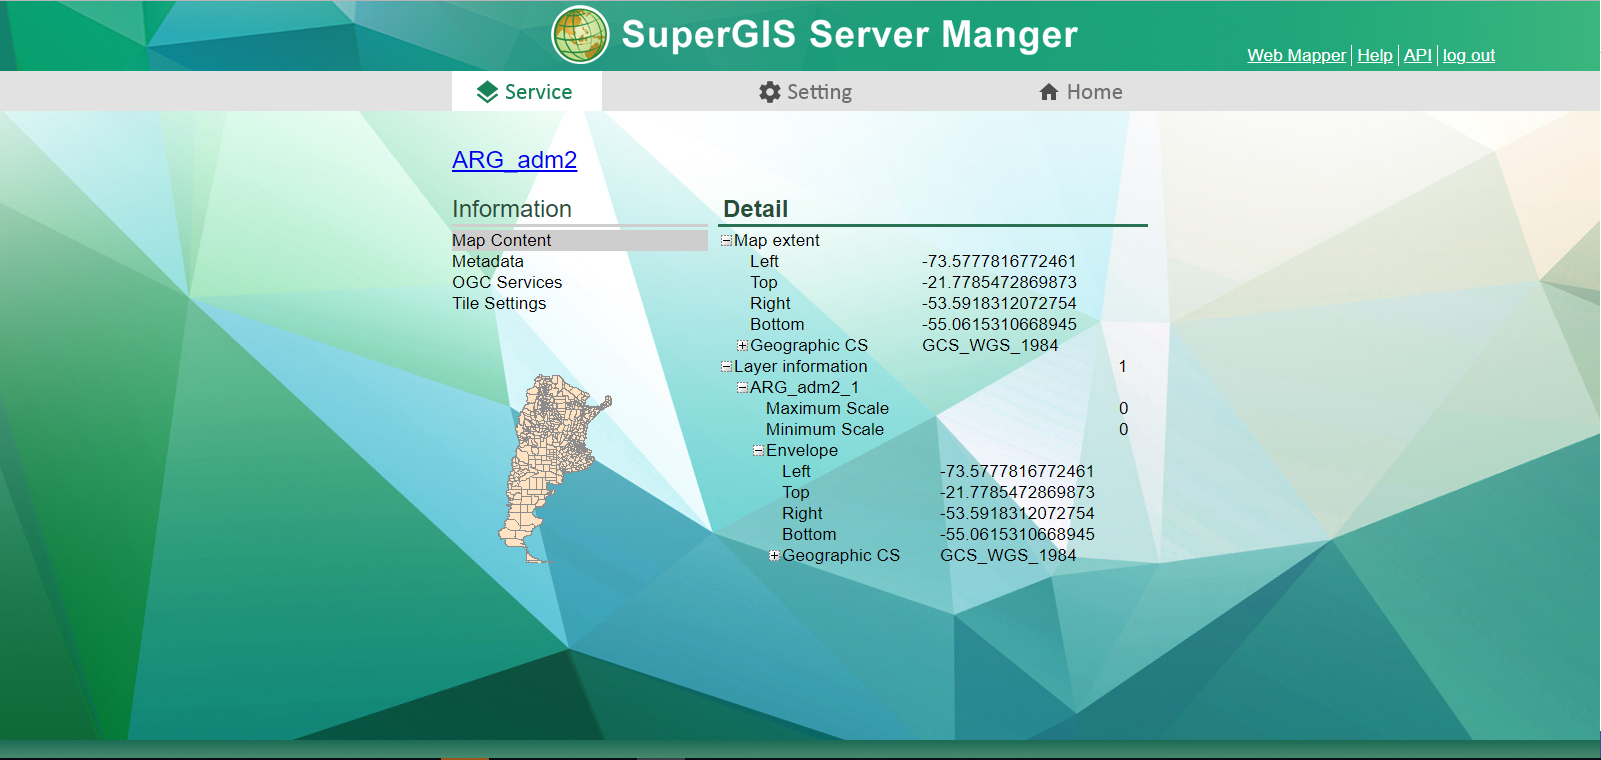Click the Setting gear icon
The width and height of the screenshot is (1601, 760).
[x=769, y=92]
